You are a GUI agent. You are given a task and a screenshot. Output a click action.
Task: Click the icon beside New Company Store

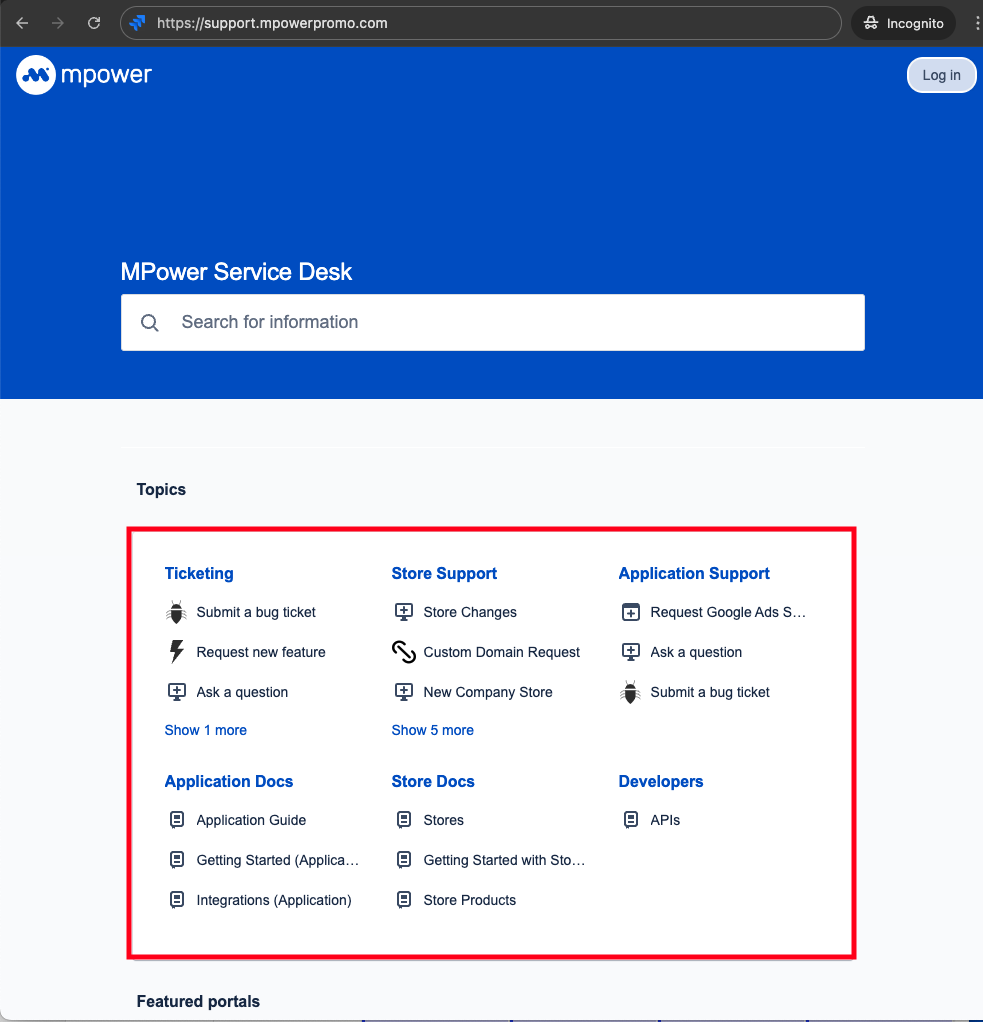pyautogui.click(x=403, y=692)
